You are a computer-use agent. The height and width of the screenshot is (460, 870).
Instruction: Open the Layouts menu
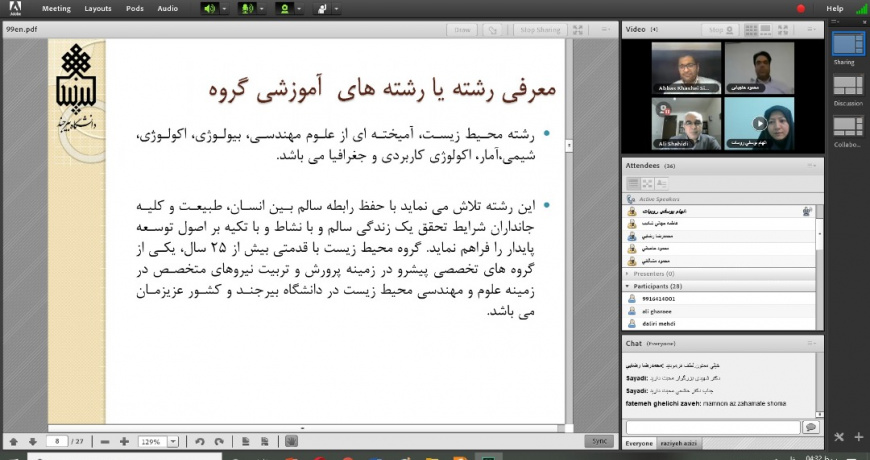tap(98, 8)
